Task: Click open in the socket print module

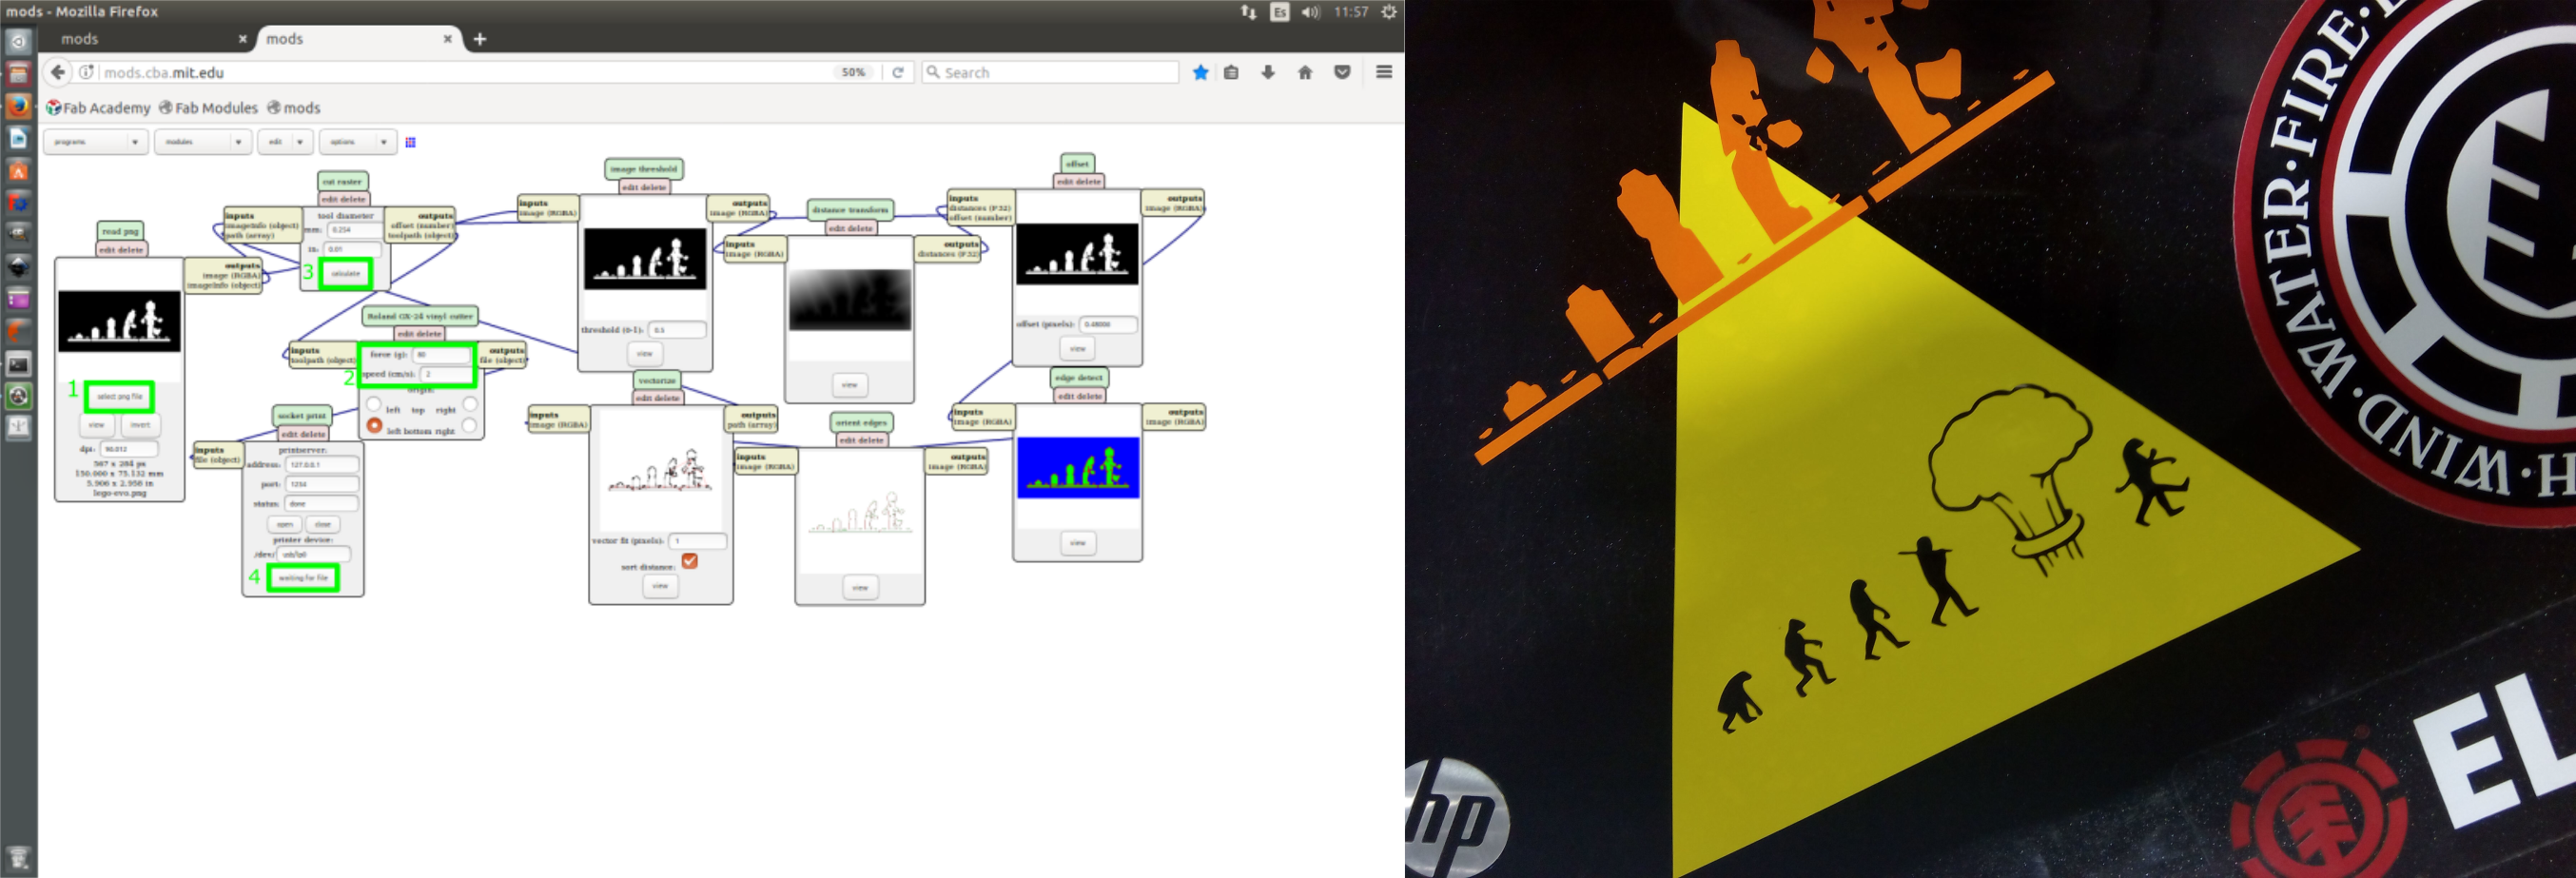Action: tap(285, 524)
